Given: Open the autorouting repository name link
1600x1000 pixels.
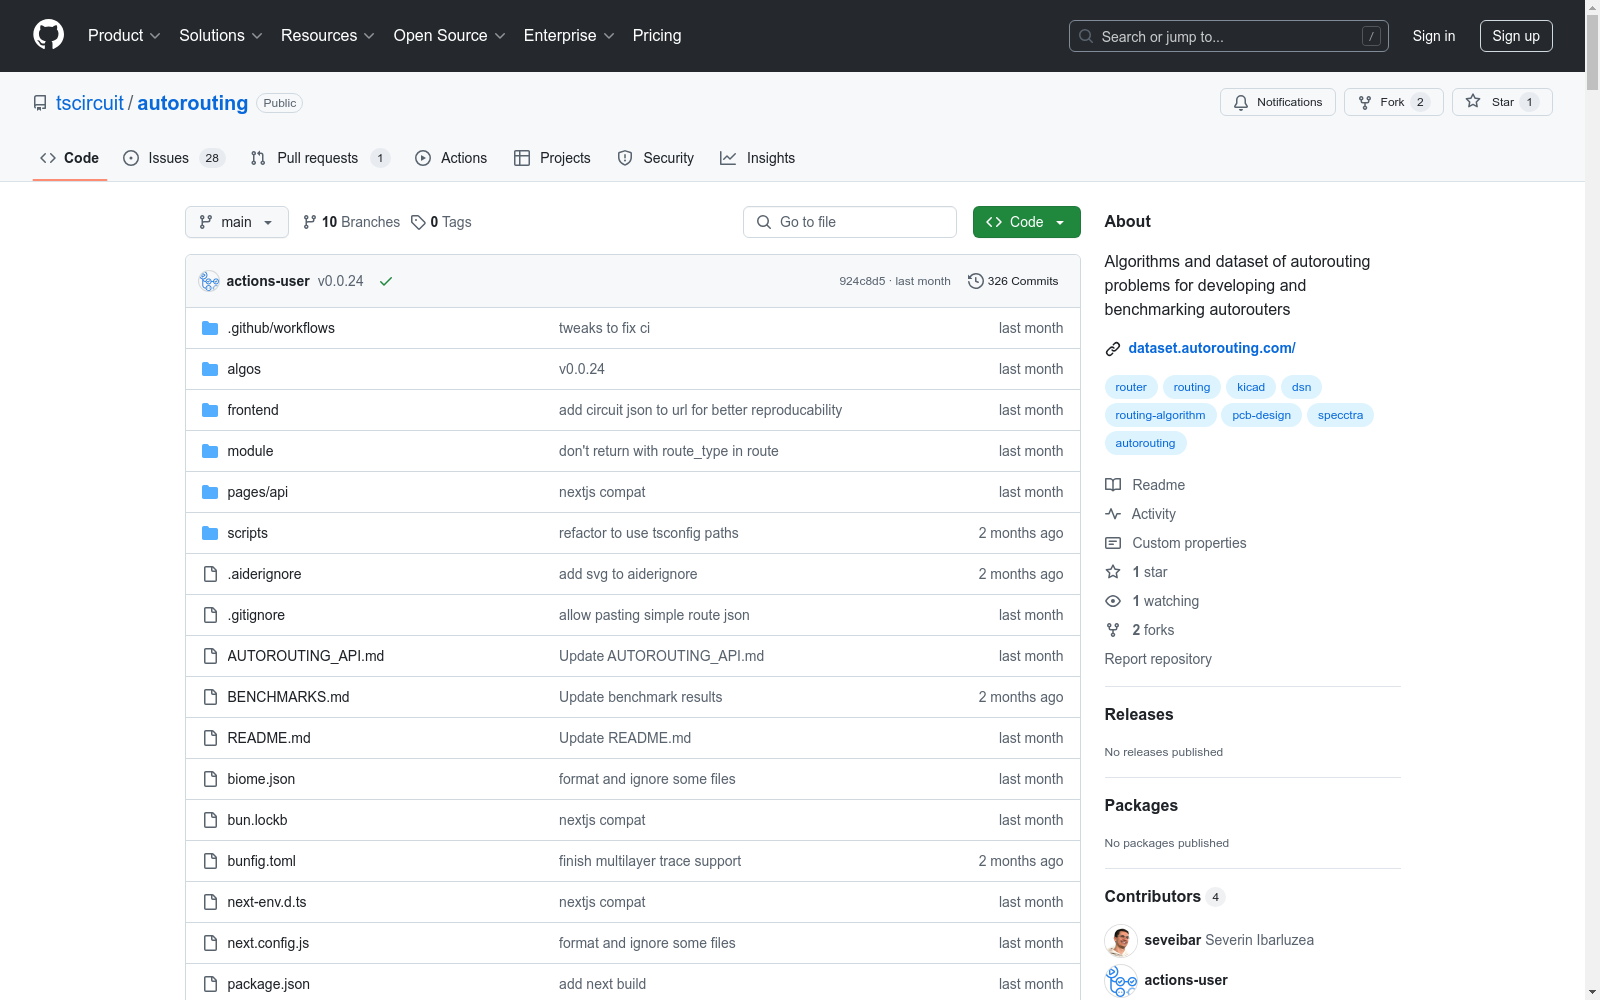Looking at the screenshot, I should pyautogui.click(x=193, y=103).
